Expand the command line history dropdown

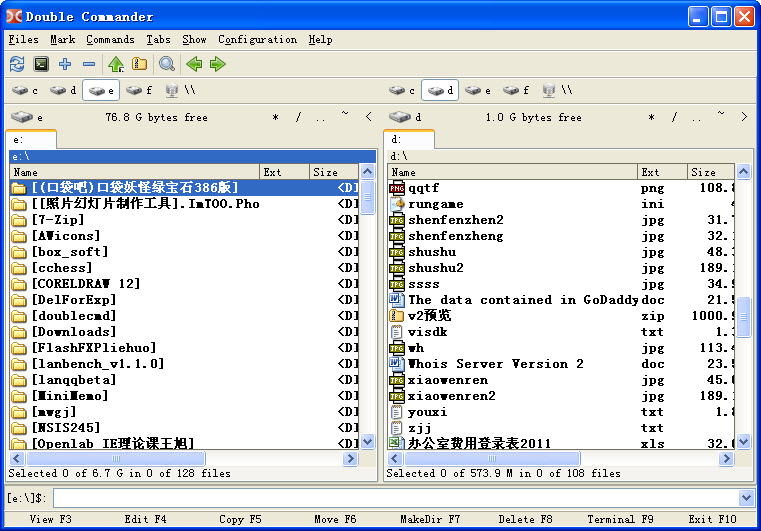746,497
